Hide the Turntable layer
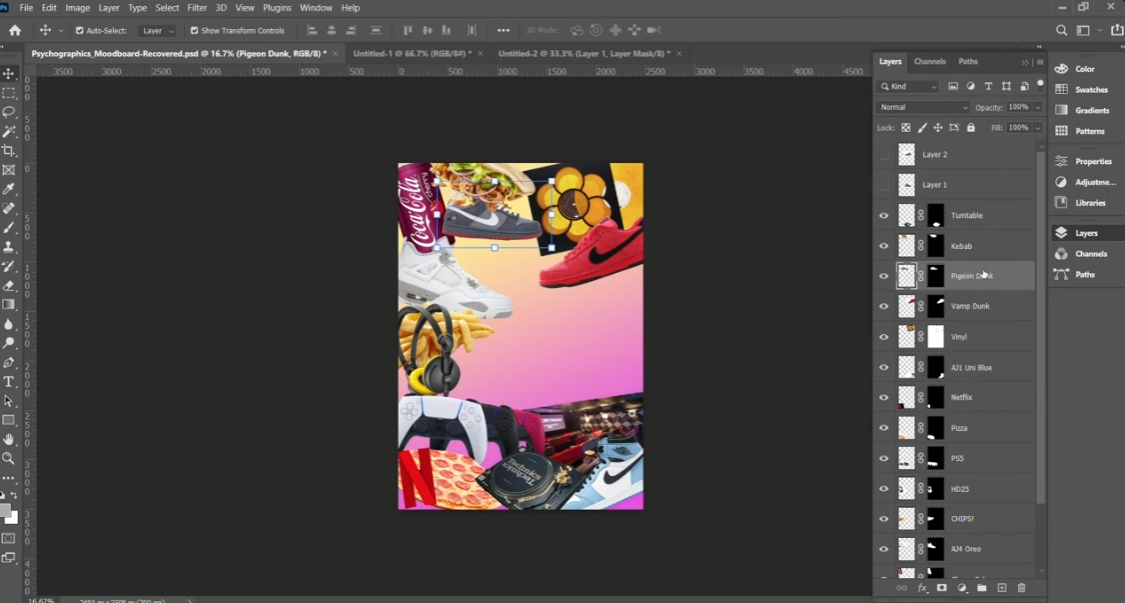The width and height of the screenshot is (1125, 603). click(884, 215)
